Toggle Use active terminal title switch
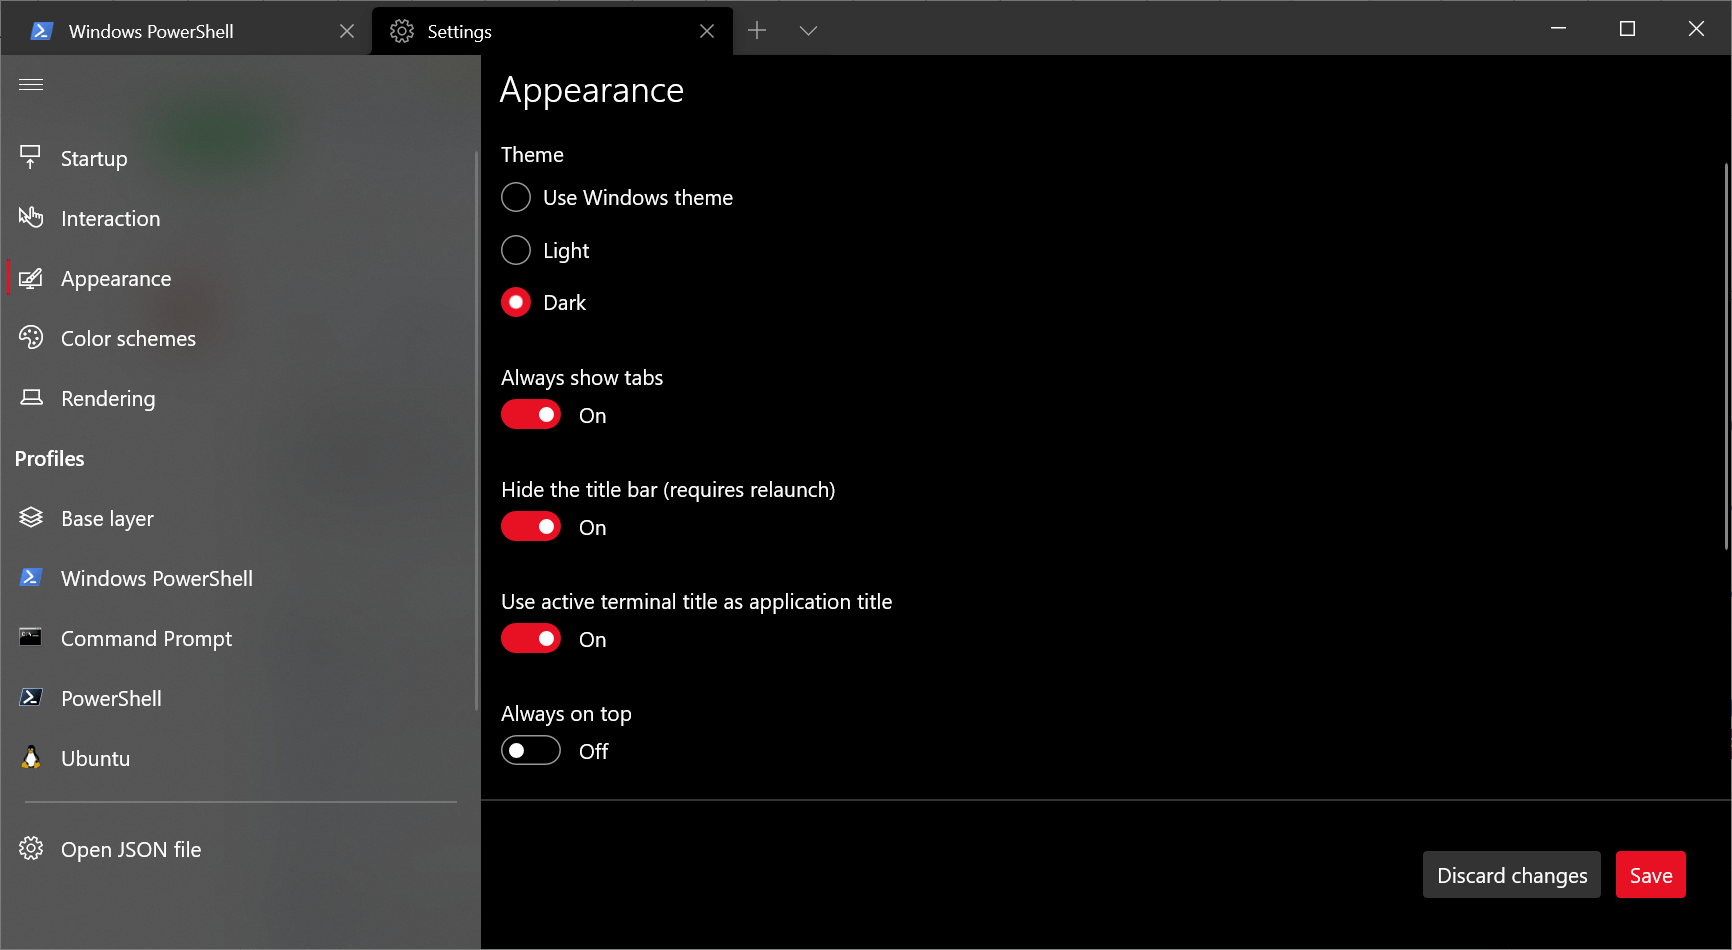 click(531, 638)
